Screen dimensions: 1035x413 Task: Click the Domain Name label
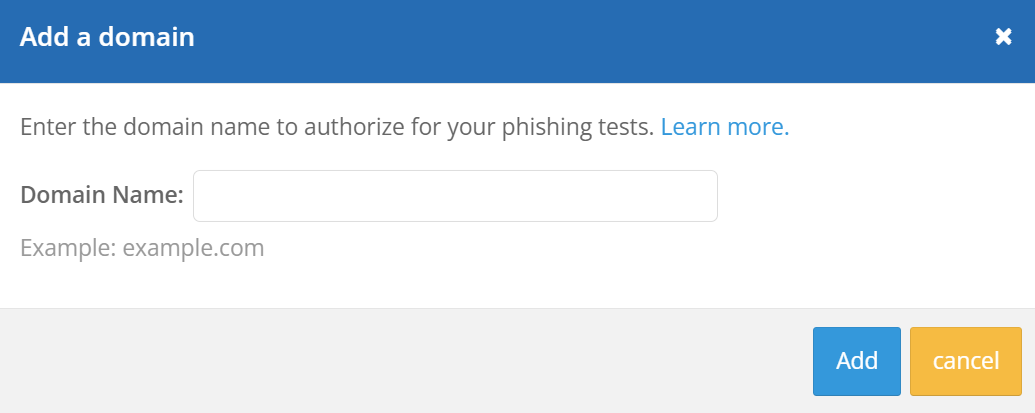tap(102, 195)
